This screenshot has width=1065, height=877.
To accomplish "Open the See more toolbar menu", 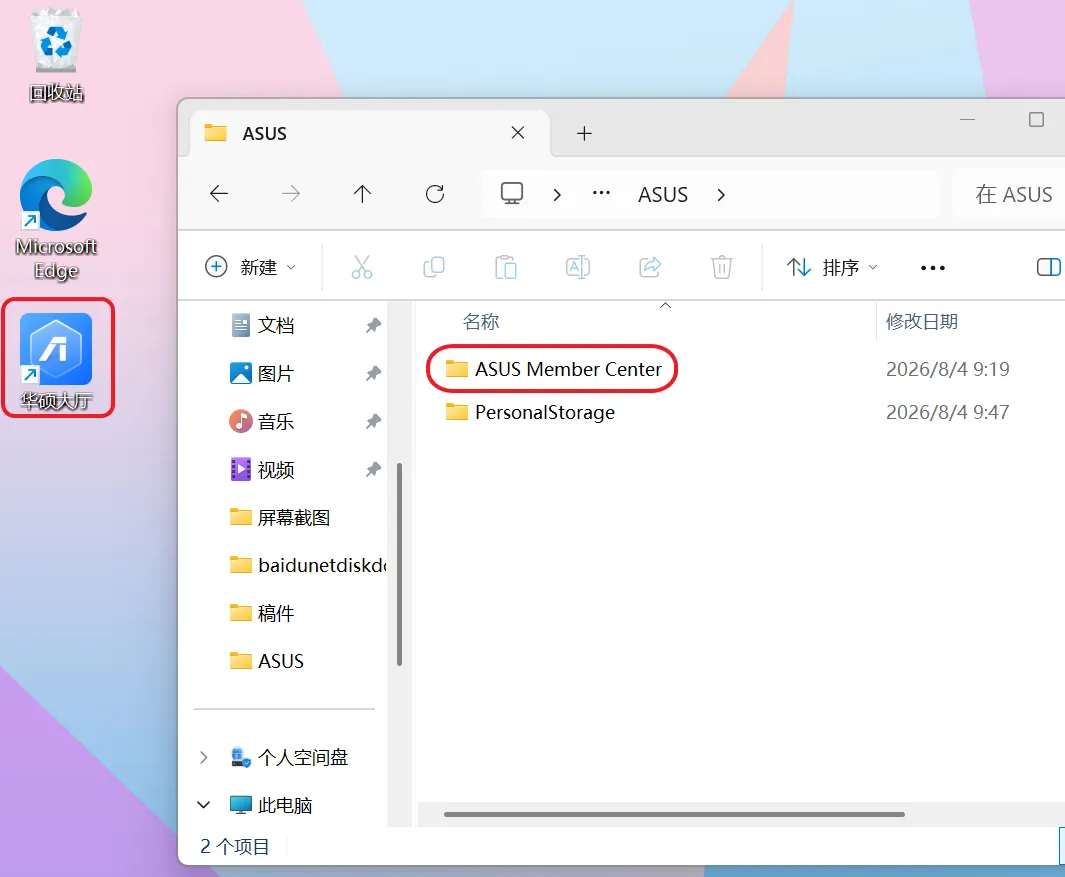I will tap(933, 268).
